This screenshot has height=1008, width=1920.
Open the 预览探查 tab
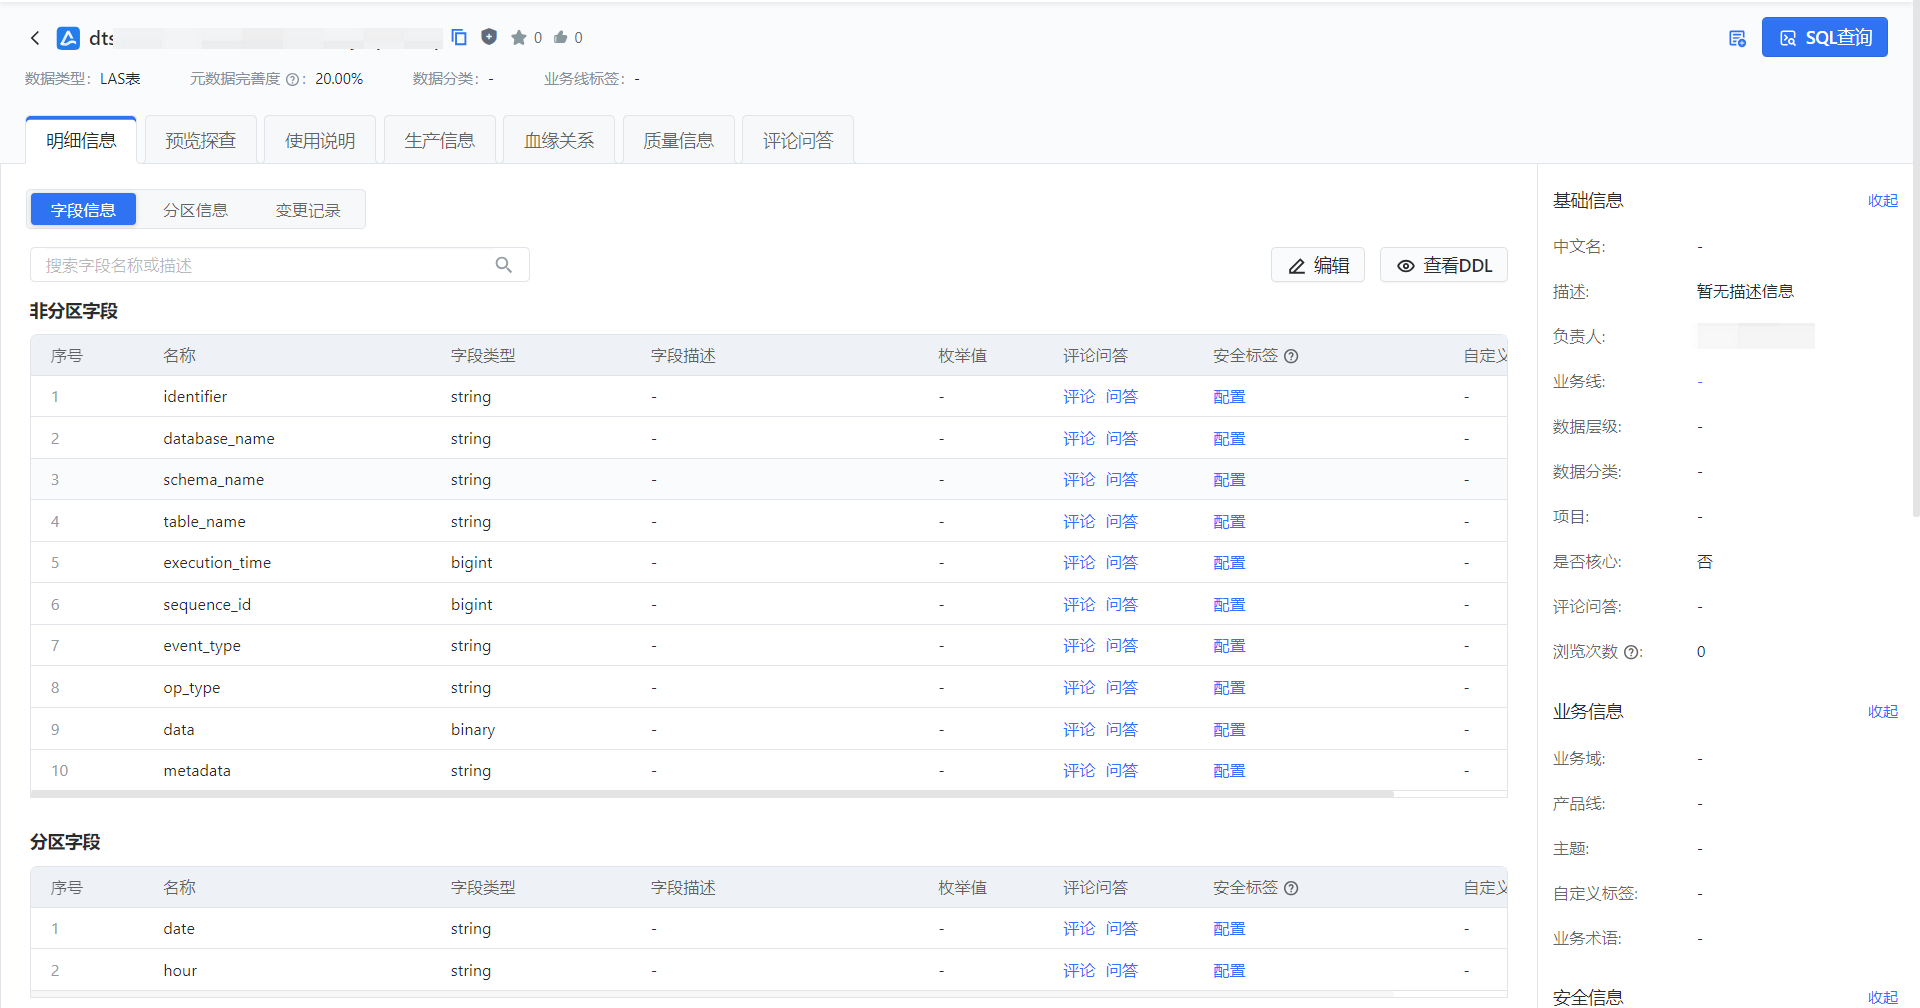200,140
